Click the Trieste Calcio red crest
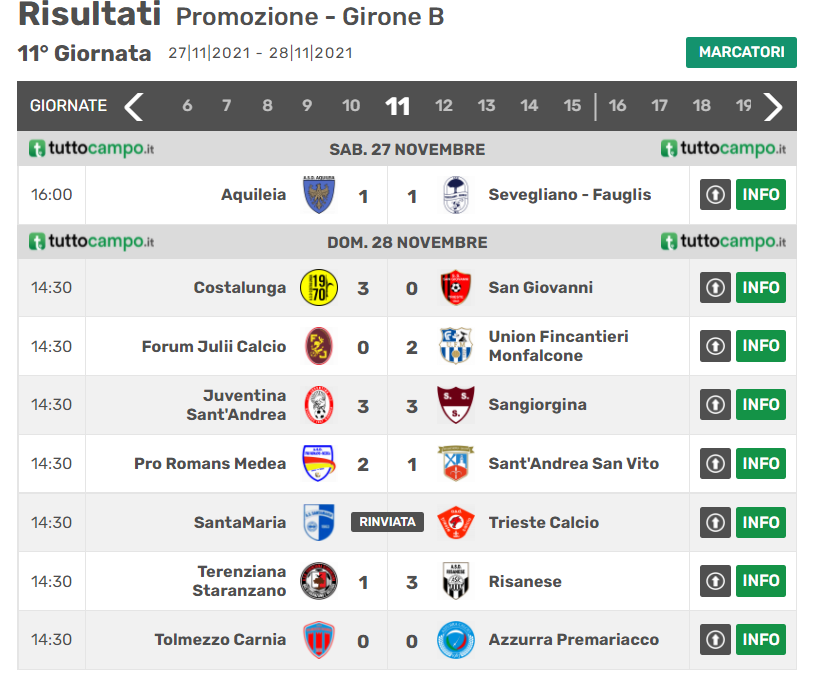 456,523
